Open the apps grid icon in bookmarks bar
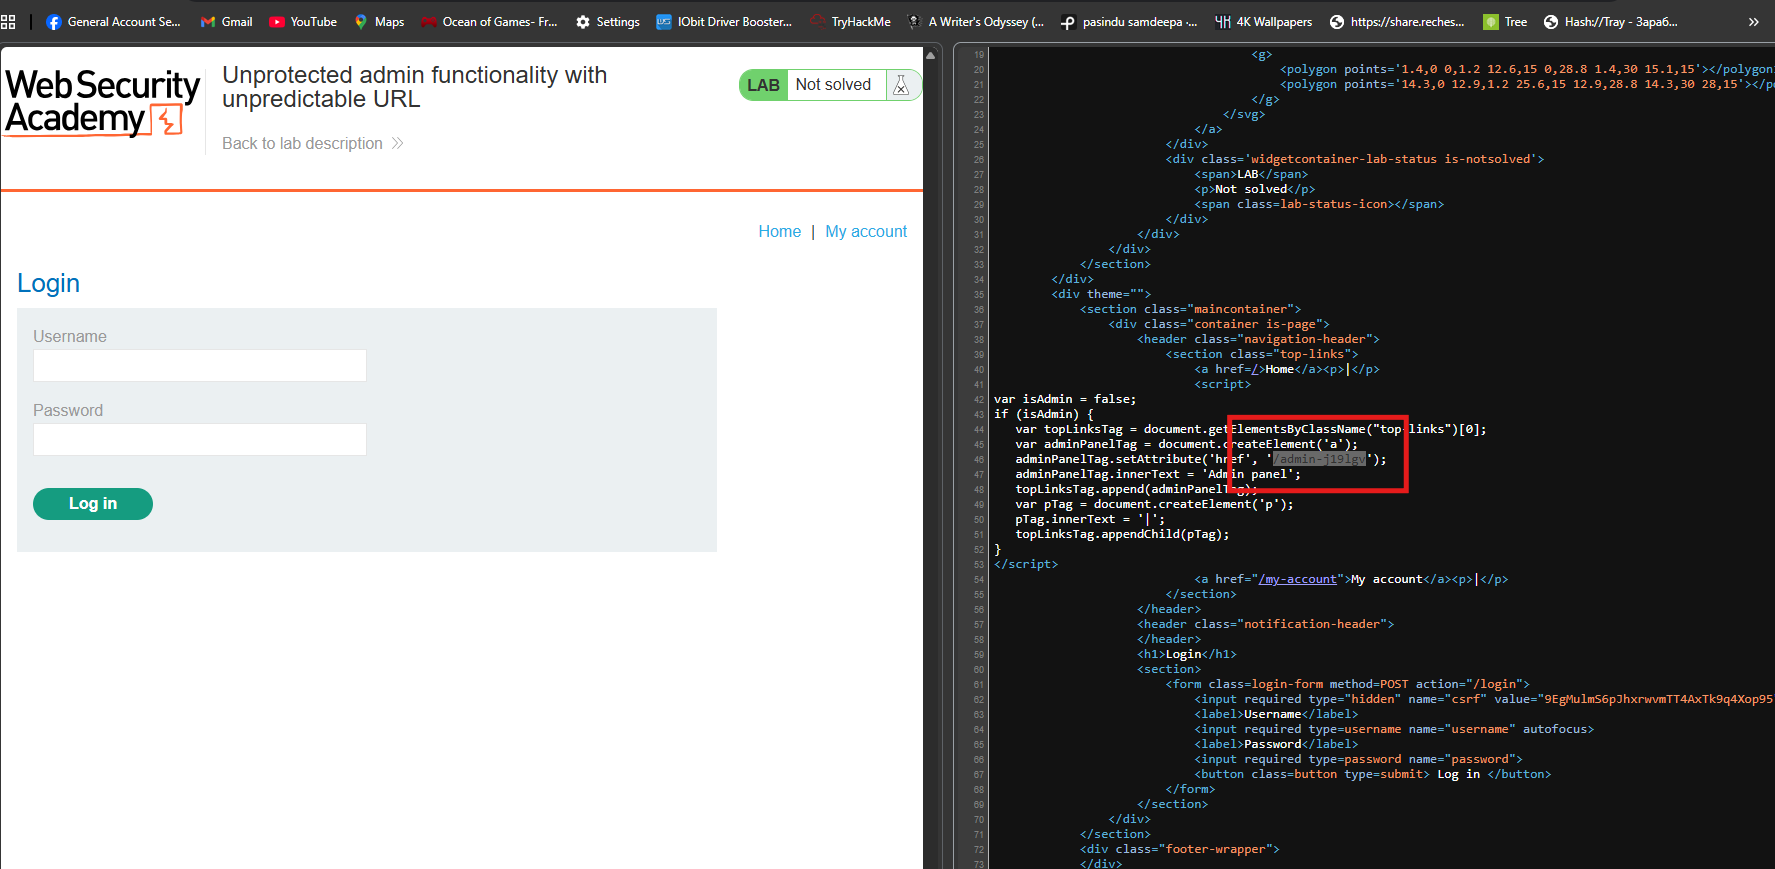The image size is (1775, 869). [8, 21]
